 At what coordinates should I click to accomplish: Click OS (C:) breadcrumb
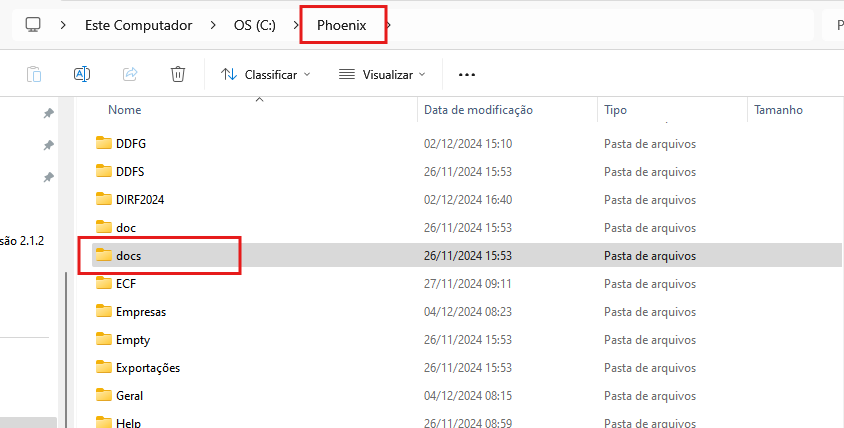(x=255, y=25)
